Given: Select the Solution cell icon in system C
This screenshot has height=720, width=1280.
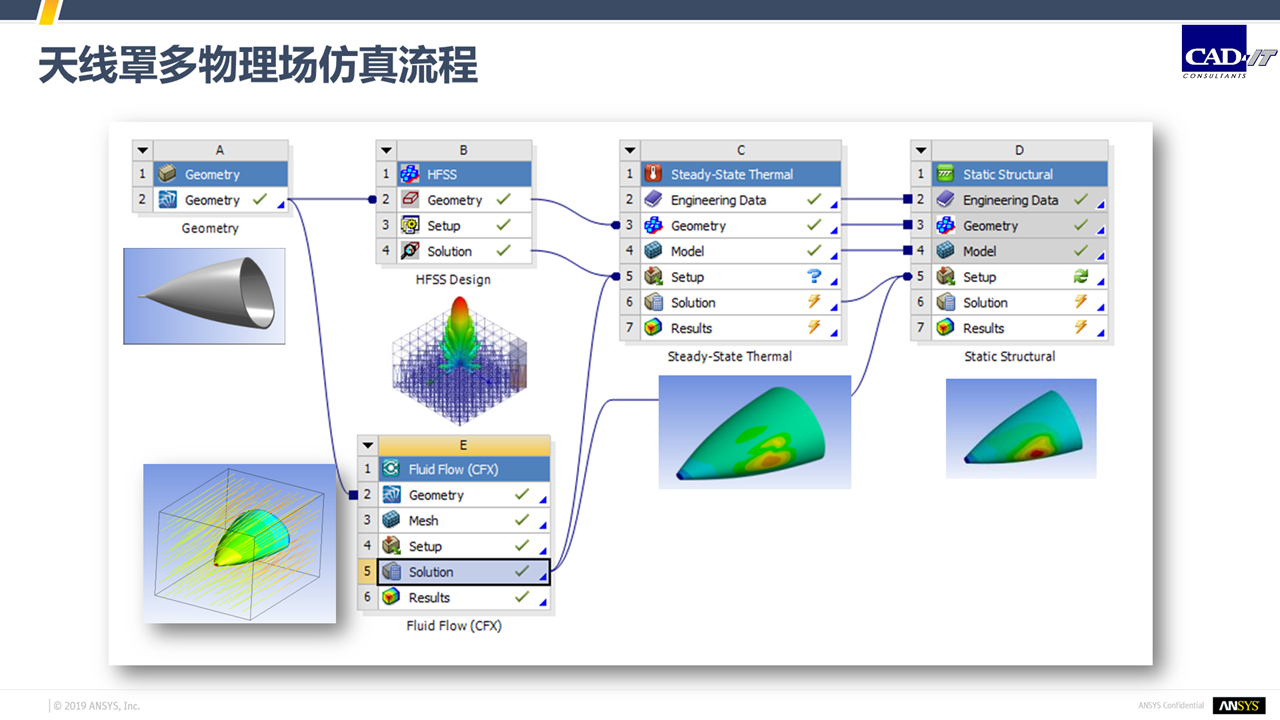Looking at the screenshot, I should (653, 302).
